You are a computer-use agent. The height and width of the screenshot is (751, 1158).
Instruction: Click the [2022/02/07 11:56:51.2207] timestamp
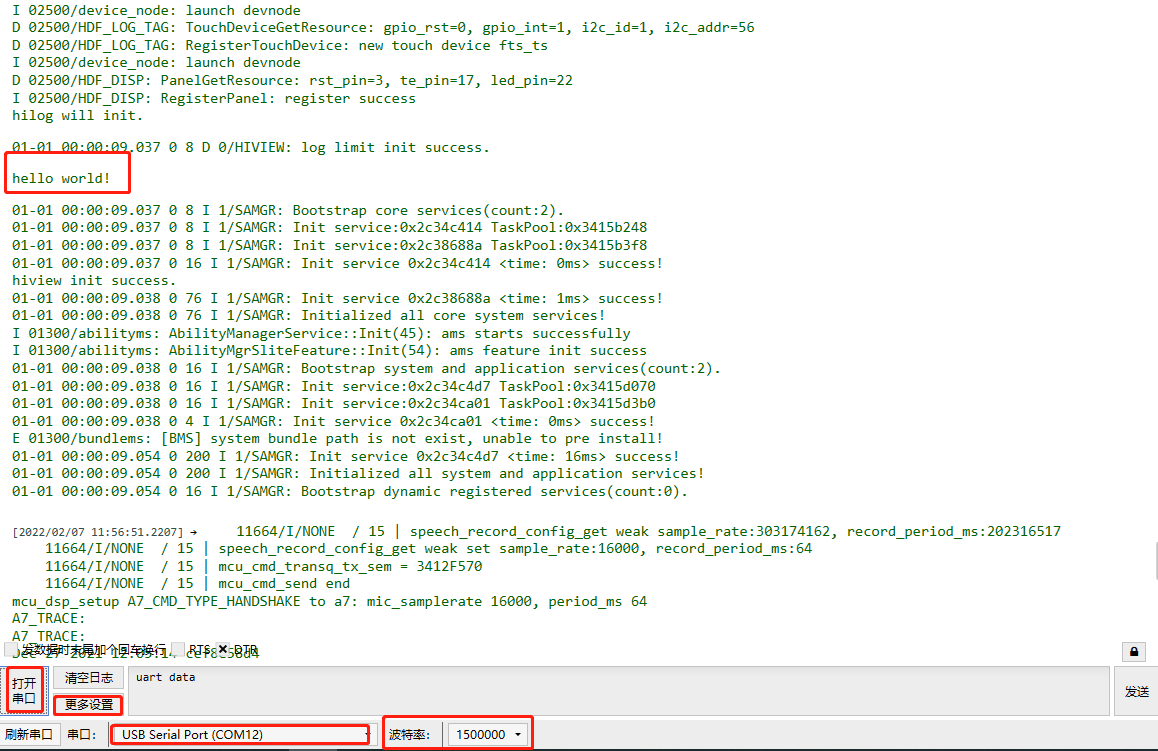point(97,532)
